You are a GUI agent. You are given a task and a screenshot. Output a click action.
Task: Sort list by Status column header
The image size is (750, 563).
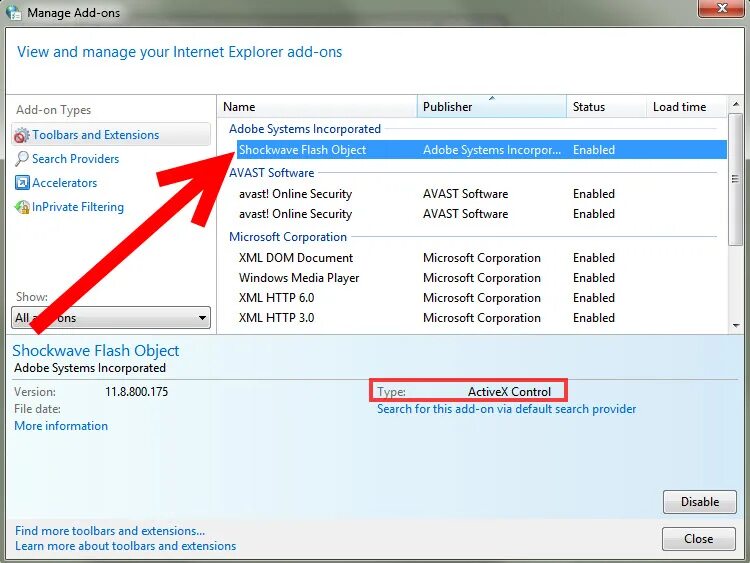(x=606, y=107)
